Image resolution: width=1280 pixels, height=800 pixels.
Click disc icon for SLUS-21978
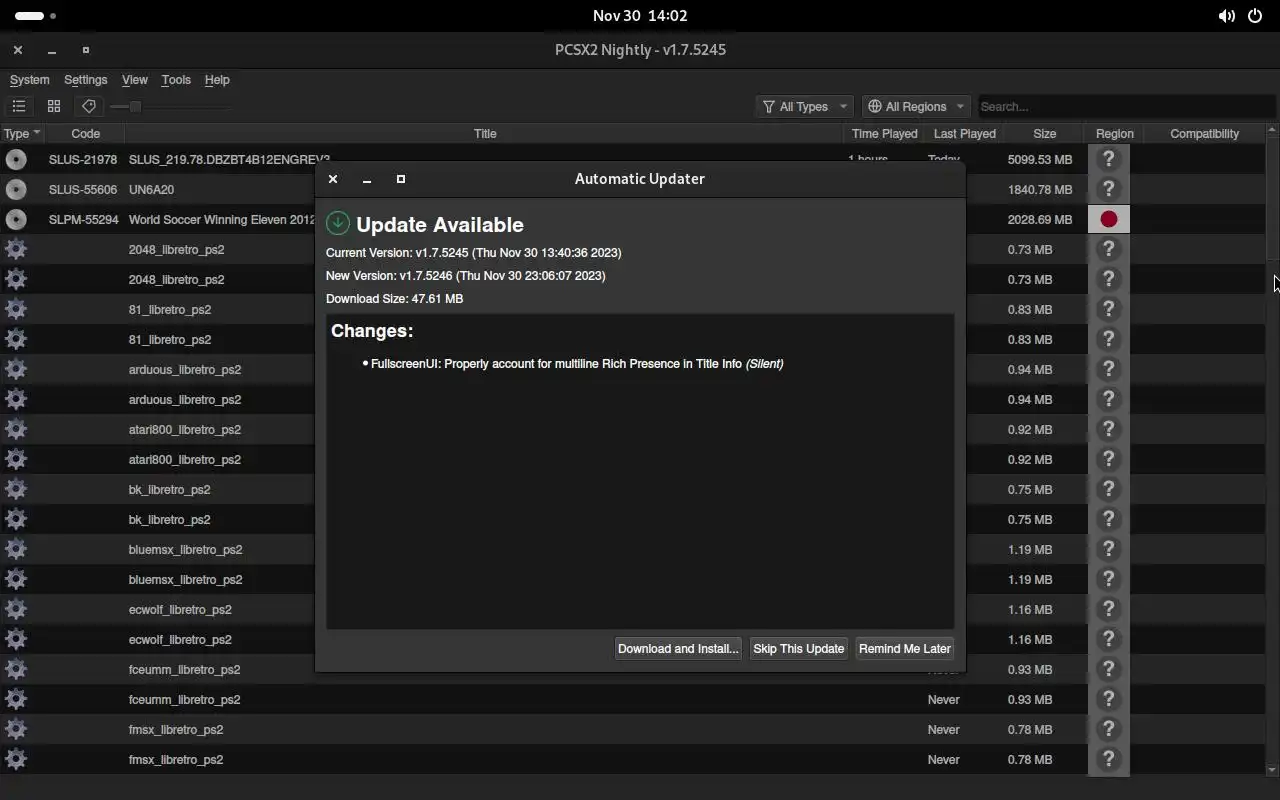(x=16, y=159)
